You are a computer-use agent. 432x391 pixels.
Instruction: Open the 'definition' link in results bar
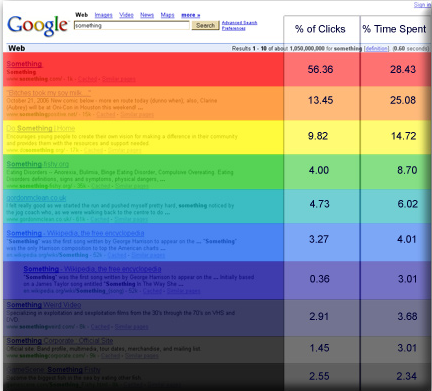tap(376, 48)
